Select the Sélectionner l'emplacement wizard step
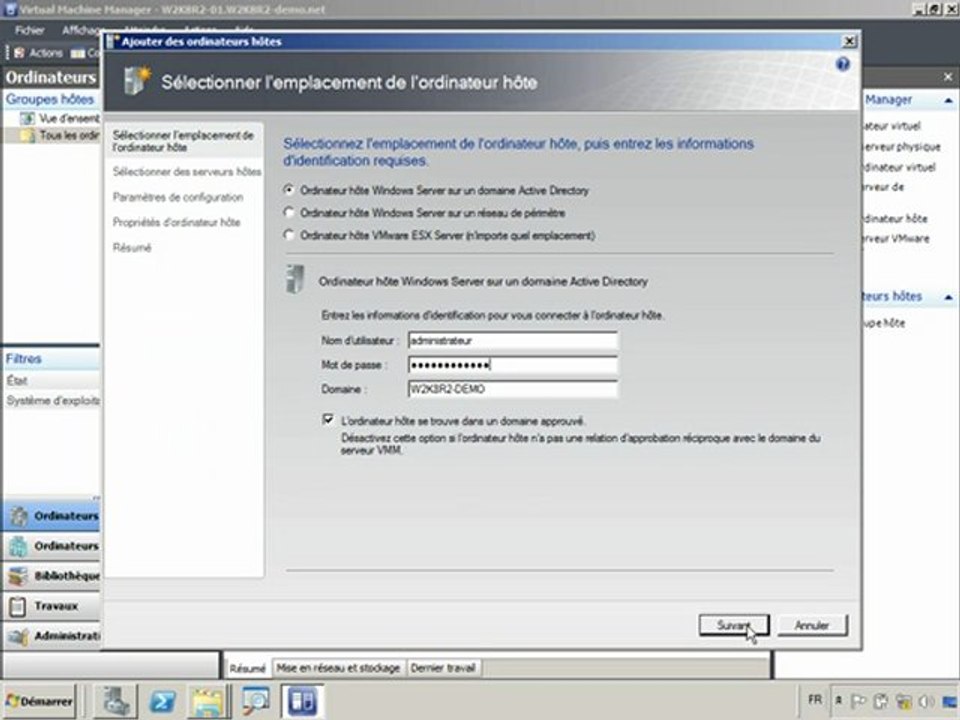Image resolution: width=960 pixels, height=720 pixels. [183, 141]
